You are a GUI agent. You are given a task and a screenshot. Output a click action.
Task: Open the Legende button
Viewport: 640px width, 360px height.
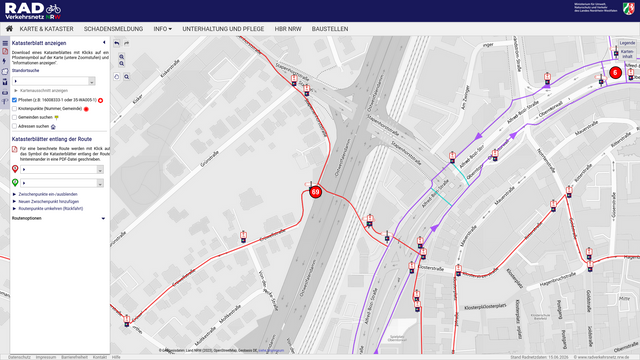(x=627, y=43)
